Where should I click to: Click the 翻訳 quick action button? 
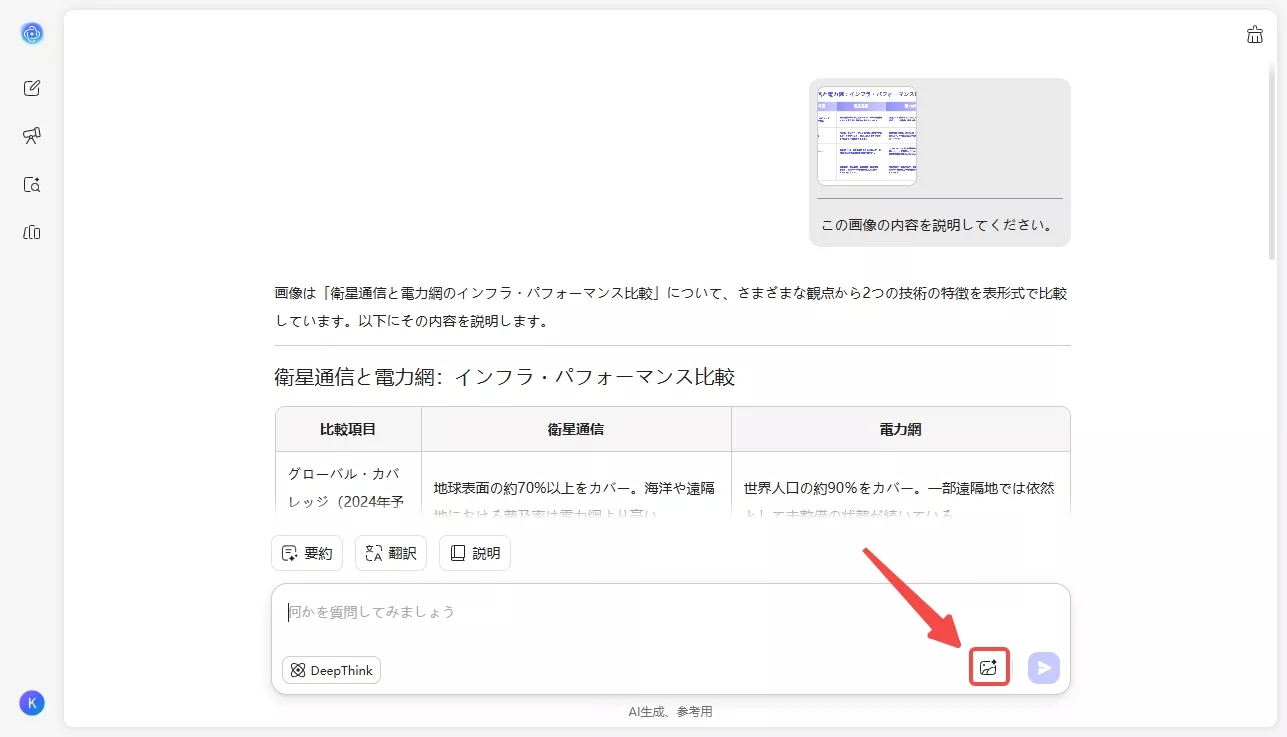point(390,552)
